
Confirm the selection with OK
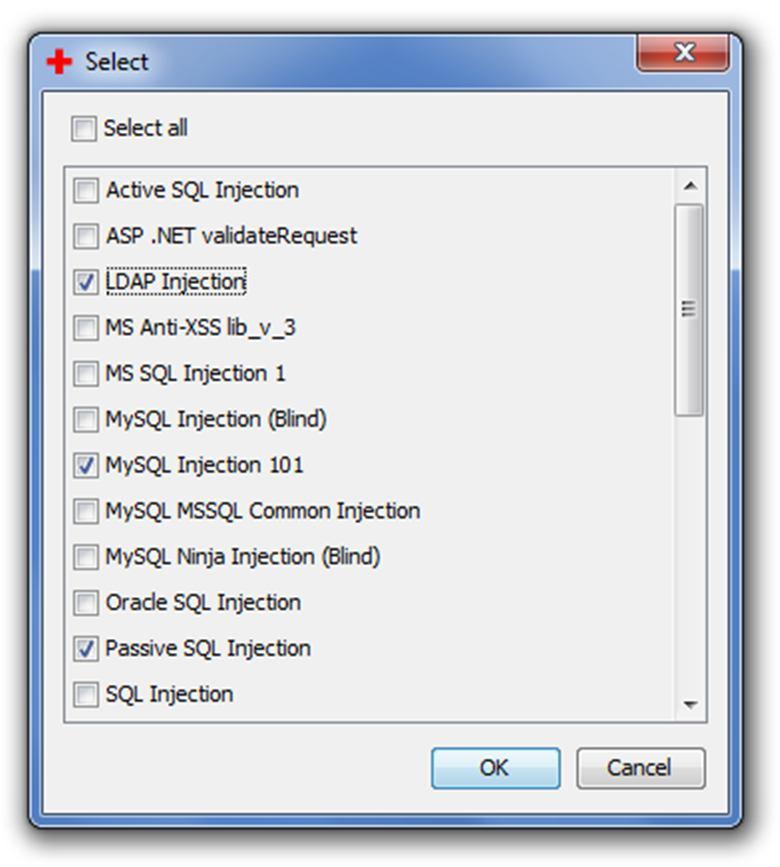[x=495, y=768]
